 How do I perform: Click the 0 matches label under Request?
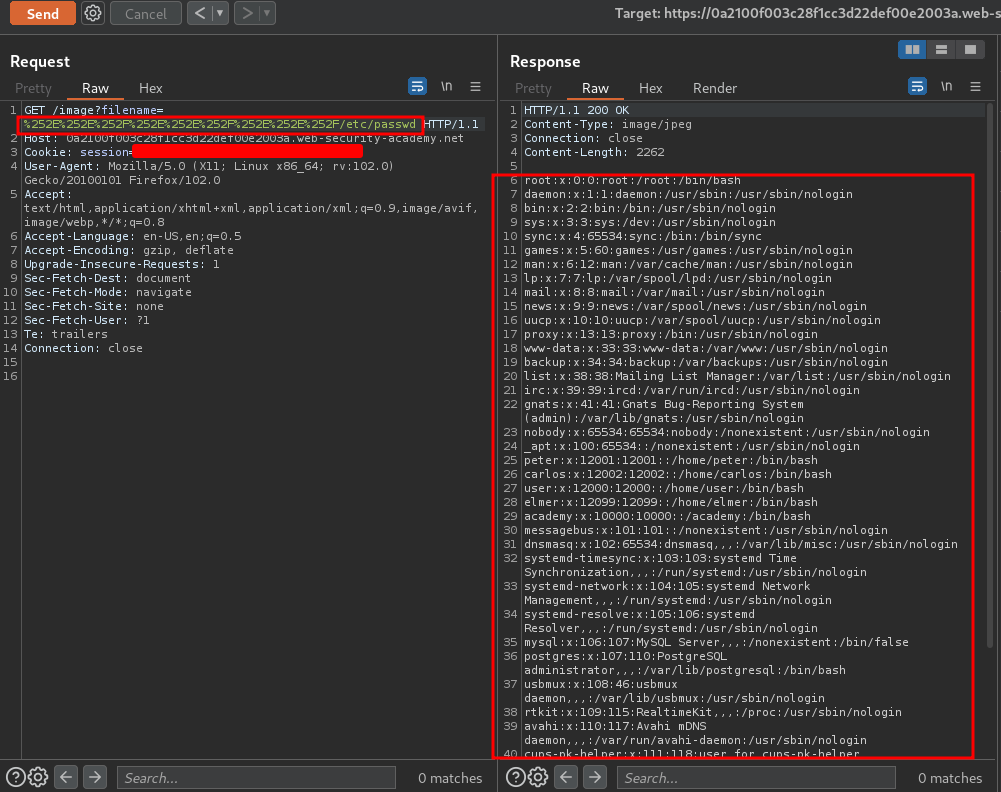(x=450, y=778)
